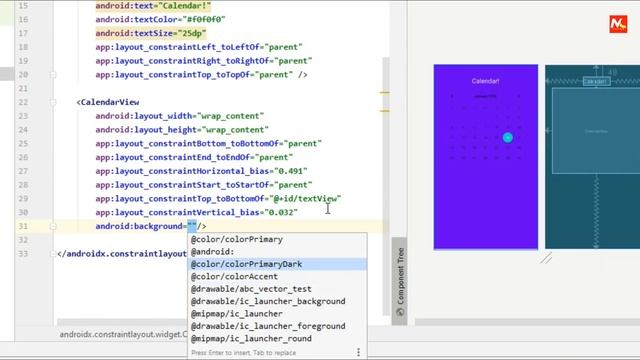640x360 pixels.
Task: Collapse the CalendarView tag fold marker
Action: [x=53, y=102]
